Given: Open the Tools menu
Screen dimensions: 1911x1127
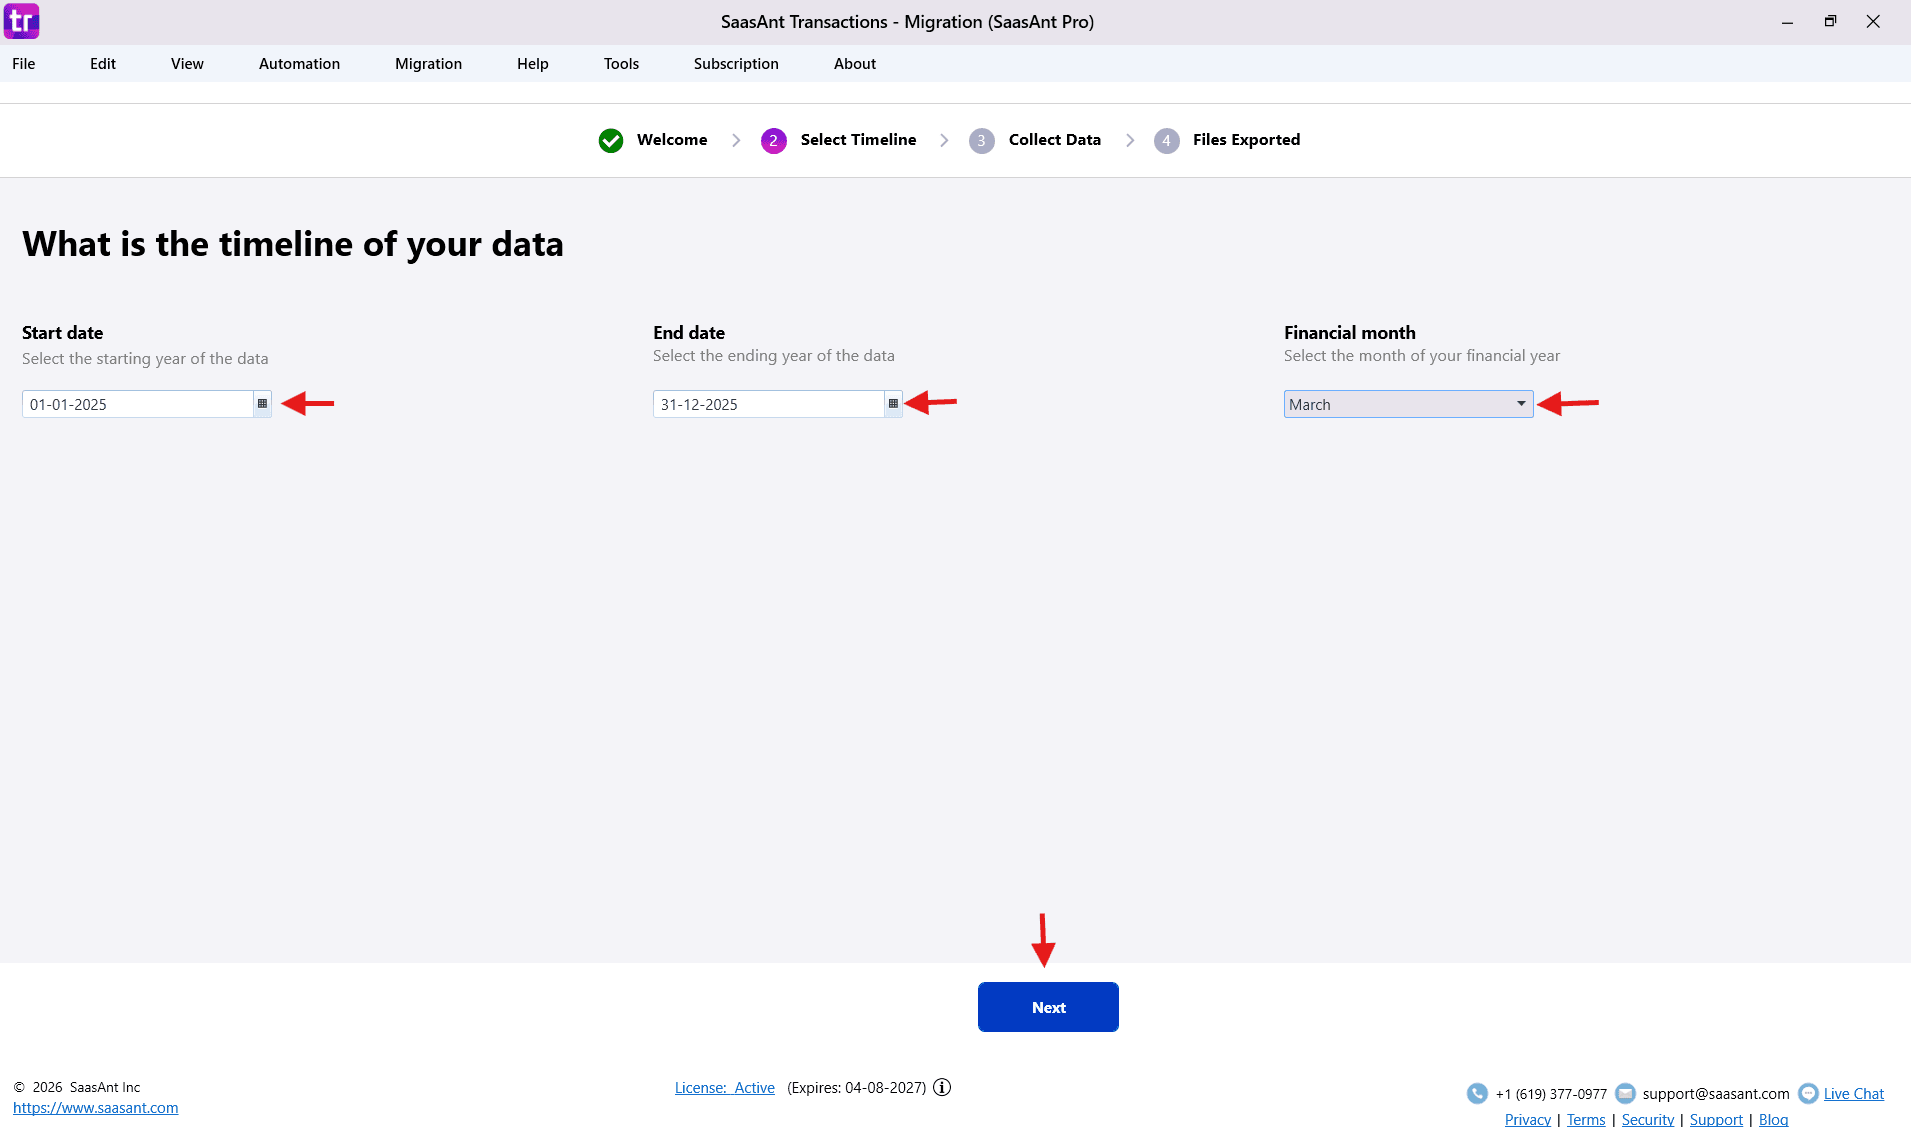Looking at the screenshot, I should coord(621,63).
